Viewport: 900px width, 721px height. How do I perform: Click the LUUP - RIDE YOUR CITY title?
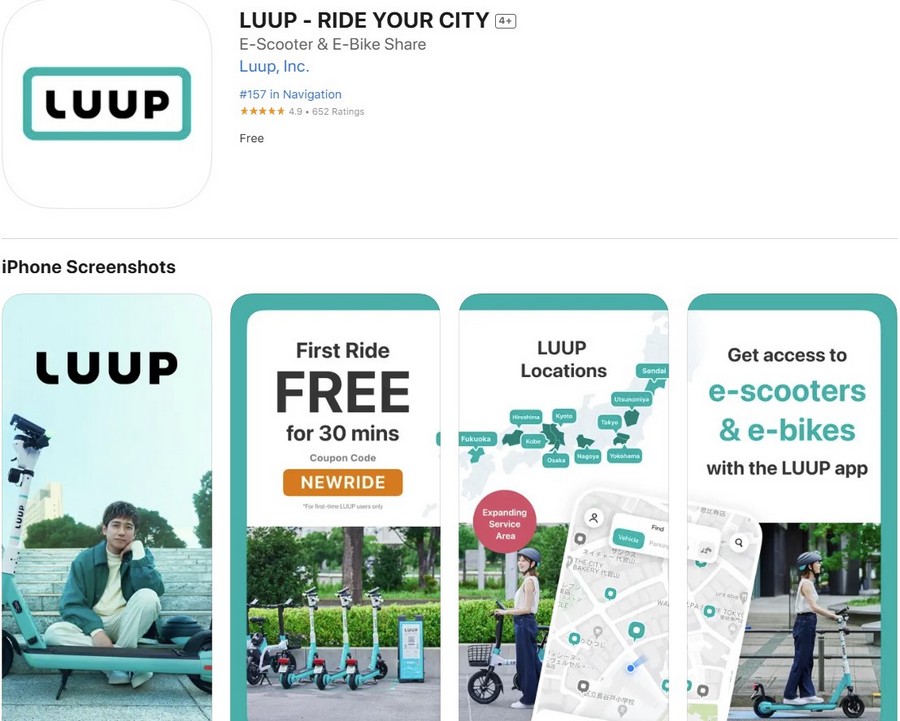(364, 21)
